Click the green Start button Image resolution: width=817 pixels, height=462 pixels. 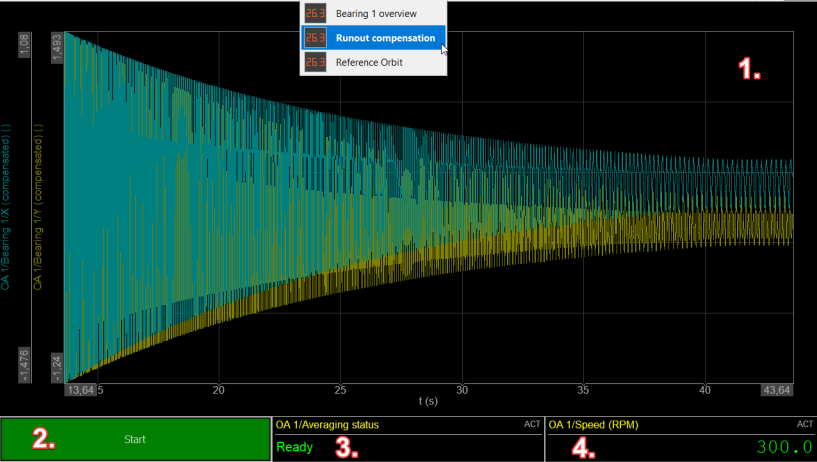click(x=135, y=439)
